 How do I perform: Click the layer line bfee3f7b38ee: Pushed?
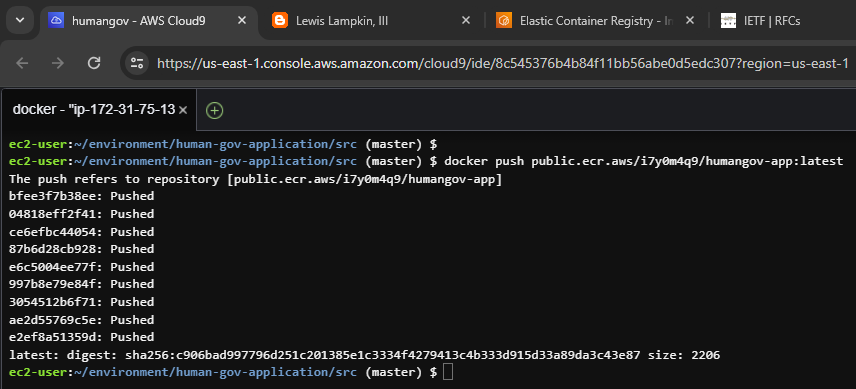pyautogui.click(x=81, y=196)
